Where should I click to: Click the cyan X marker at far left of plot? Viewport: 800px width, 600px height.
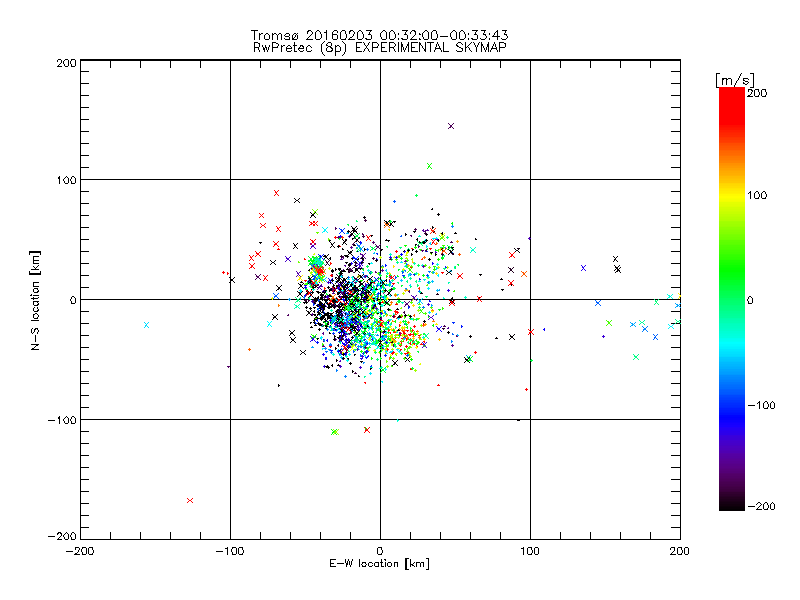tap(146, 325)
